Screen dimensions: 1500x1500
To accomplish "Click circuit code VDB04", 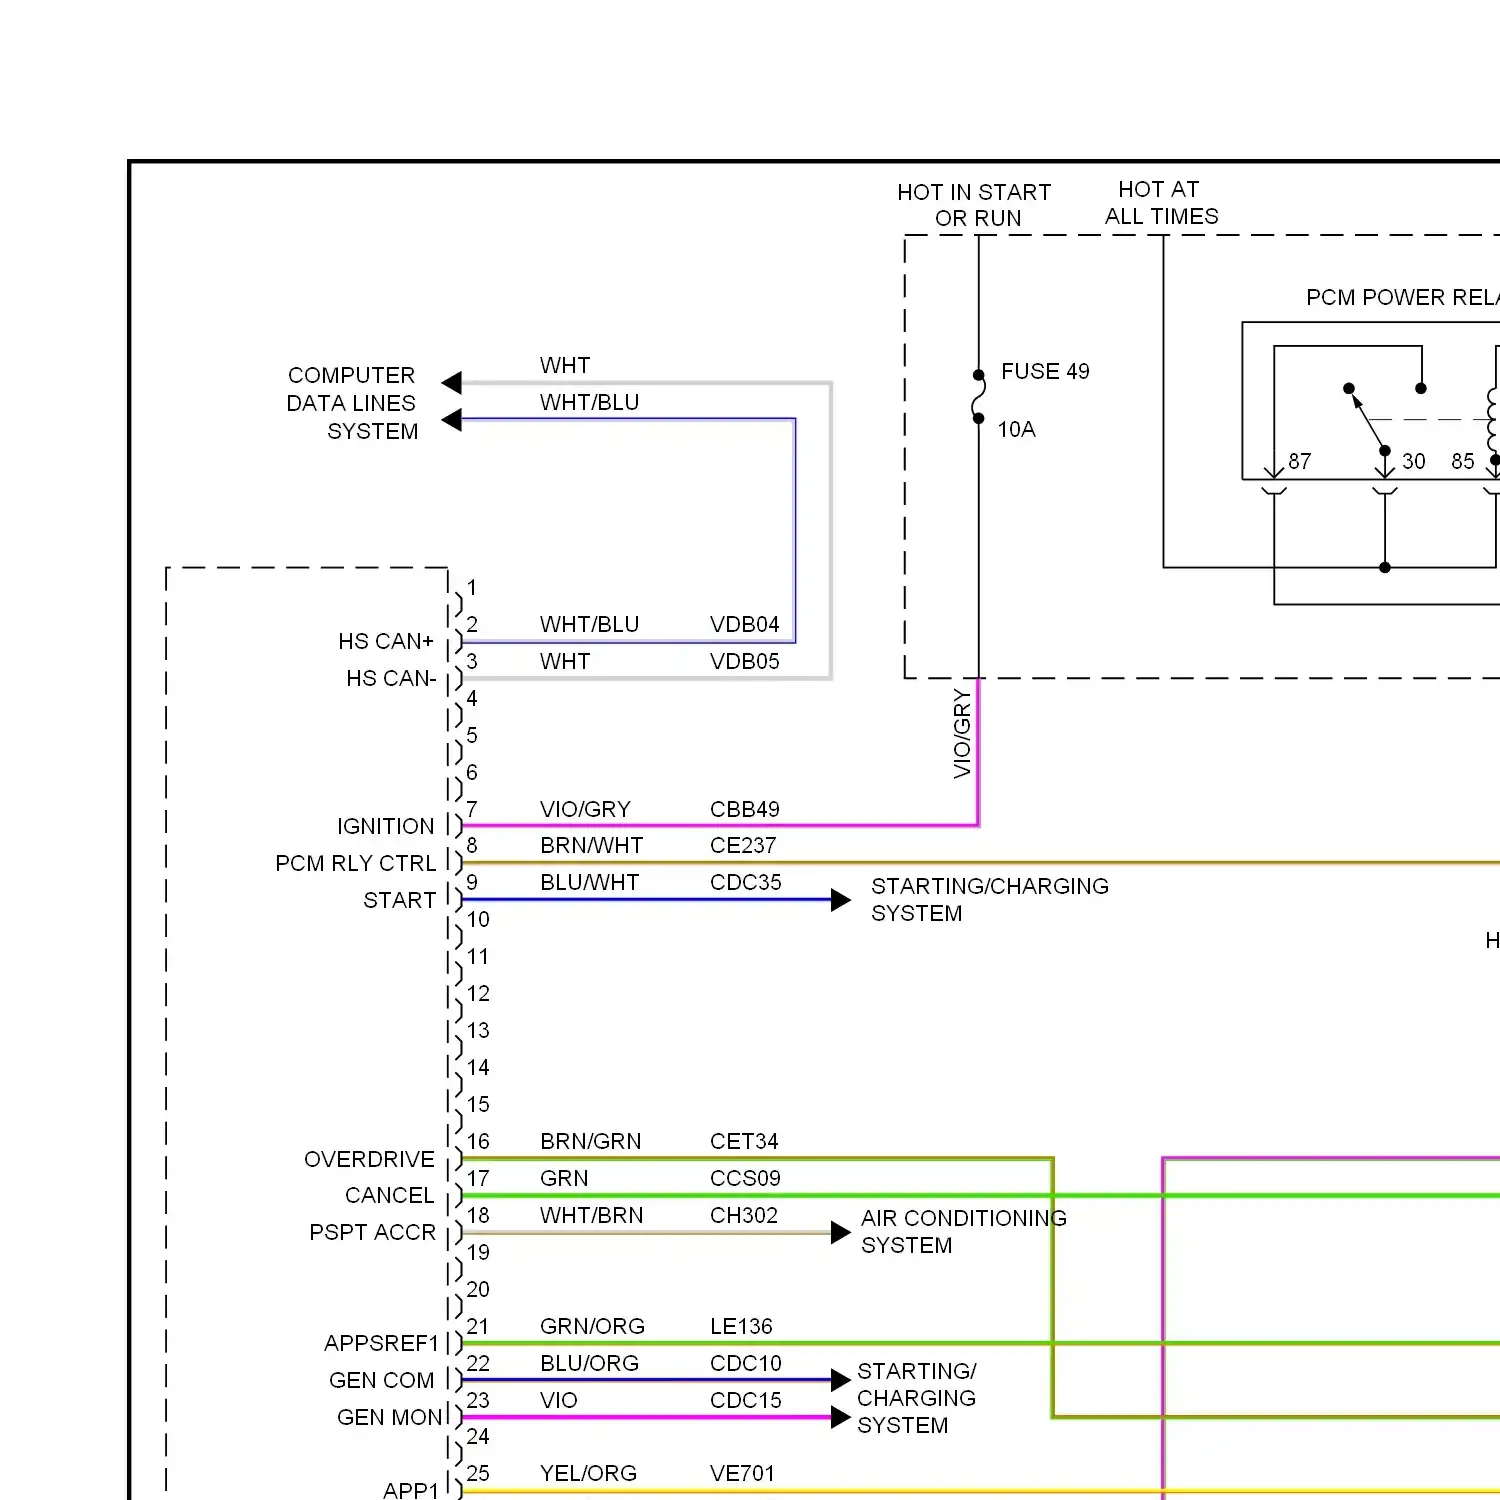I will (x=744, y=624).
